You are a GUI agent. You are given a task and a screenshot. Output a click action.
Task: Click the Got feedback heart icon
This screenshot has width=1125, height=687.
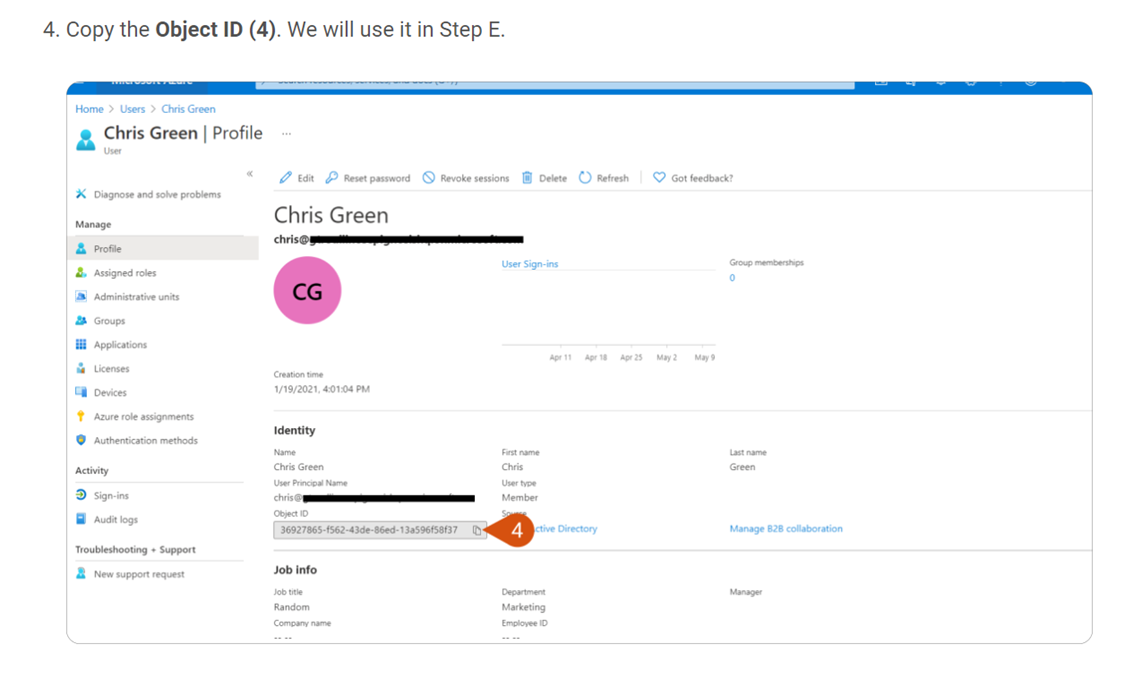pyautogui.click(x=657, y=177)
